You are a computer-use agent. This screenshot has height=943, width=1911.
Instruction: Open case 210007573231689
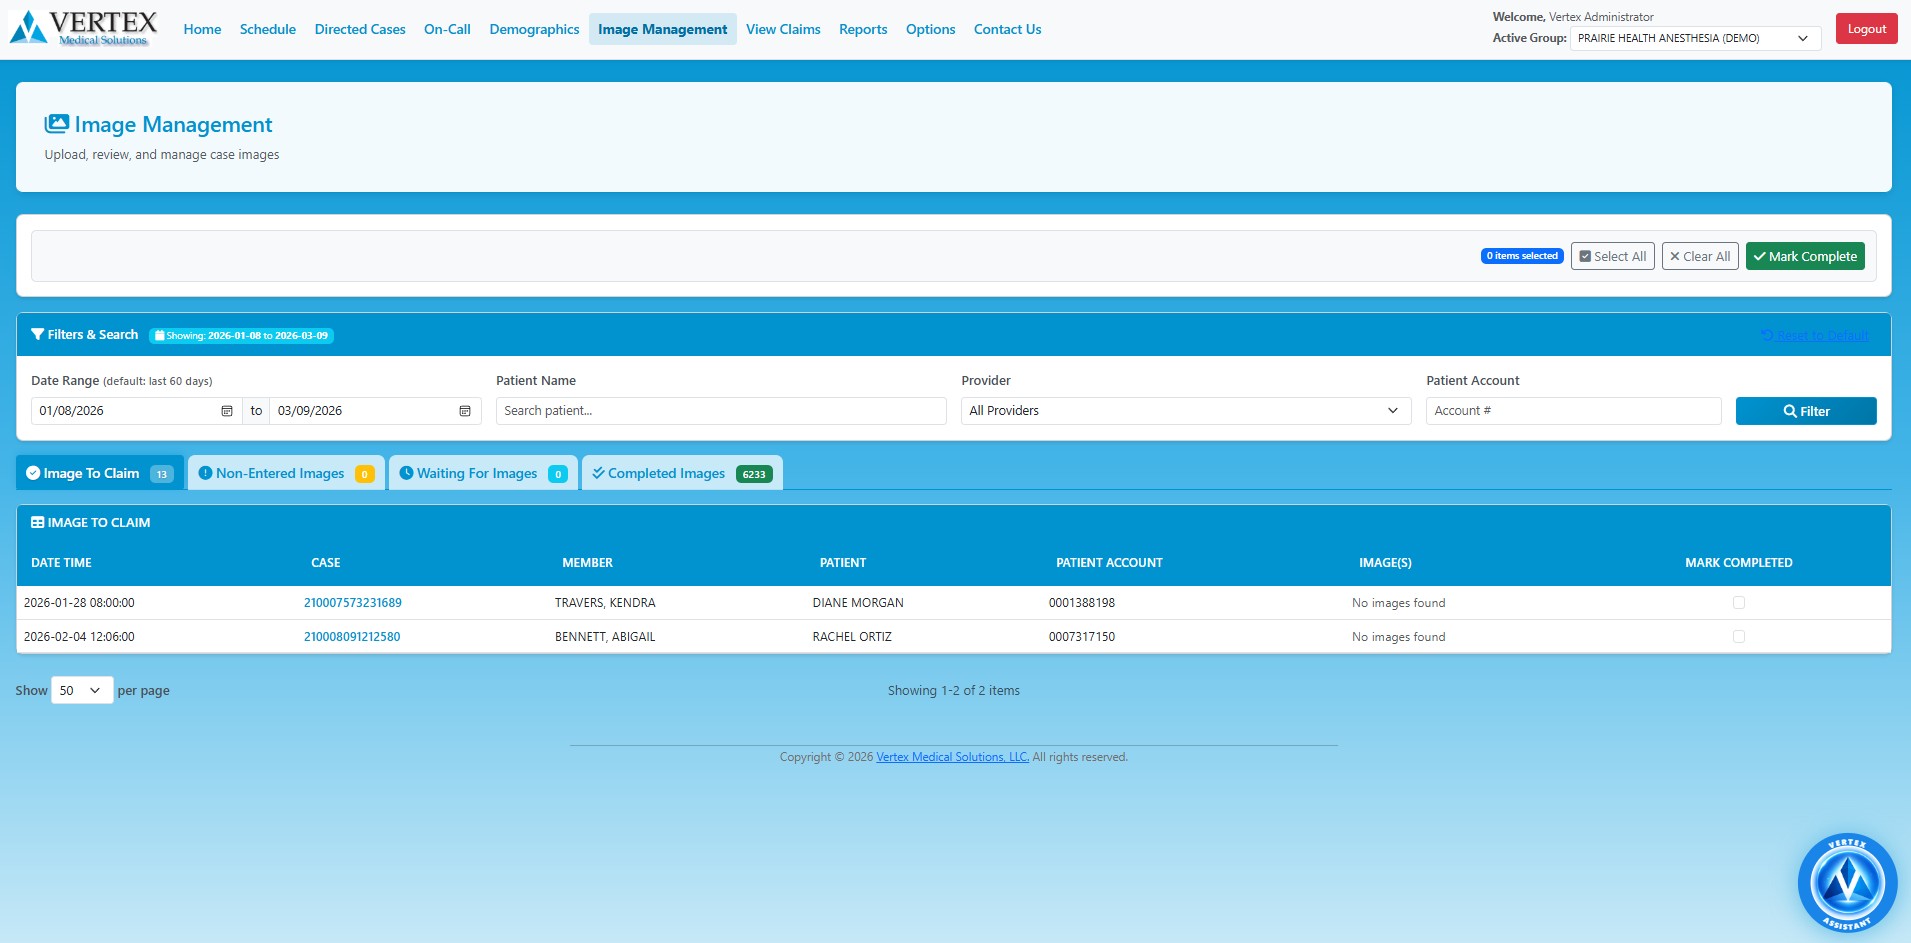pyautogui.click(x=352, y=602)
